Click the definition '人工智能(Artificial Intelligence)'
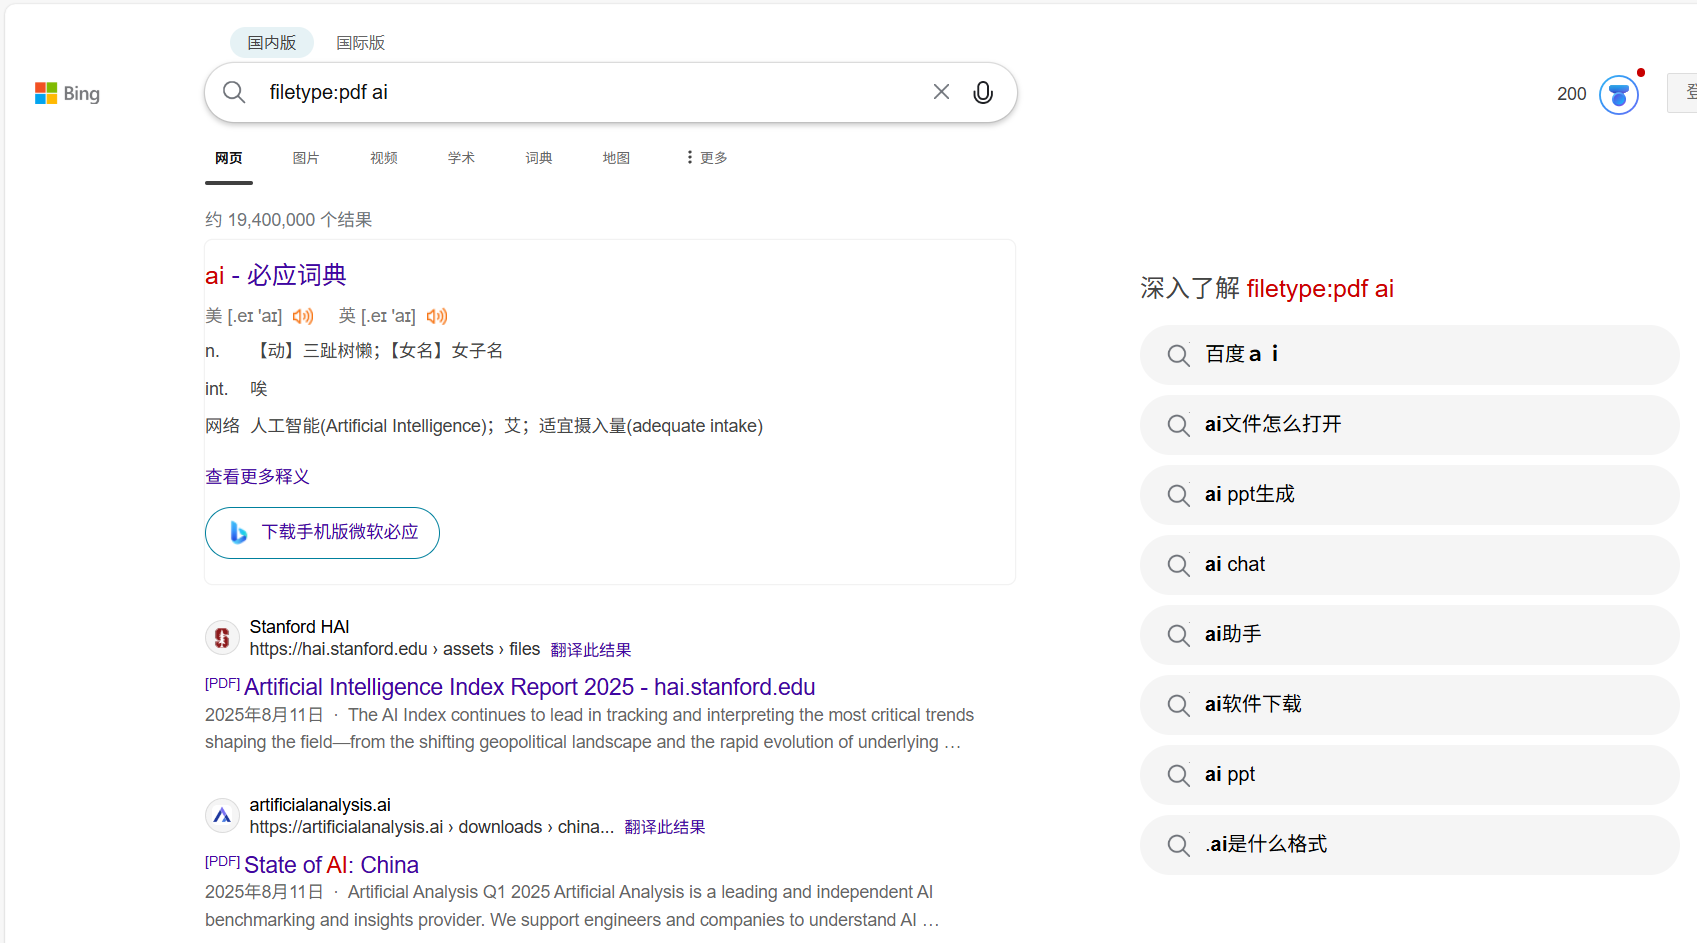 coord(370,426)
